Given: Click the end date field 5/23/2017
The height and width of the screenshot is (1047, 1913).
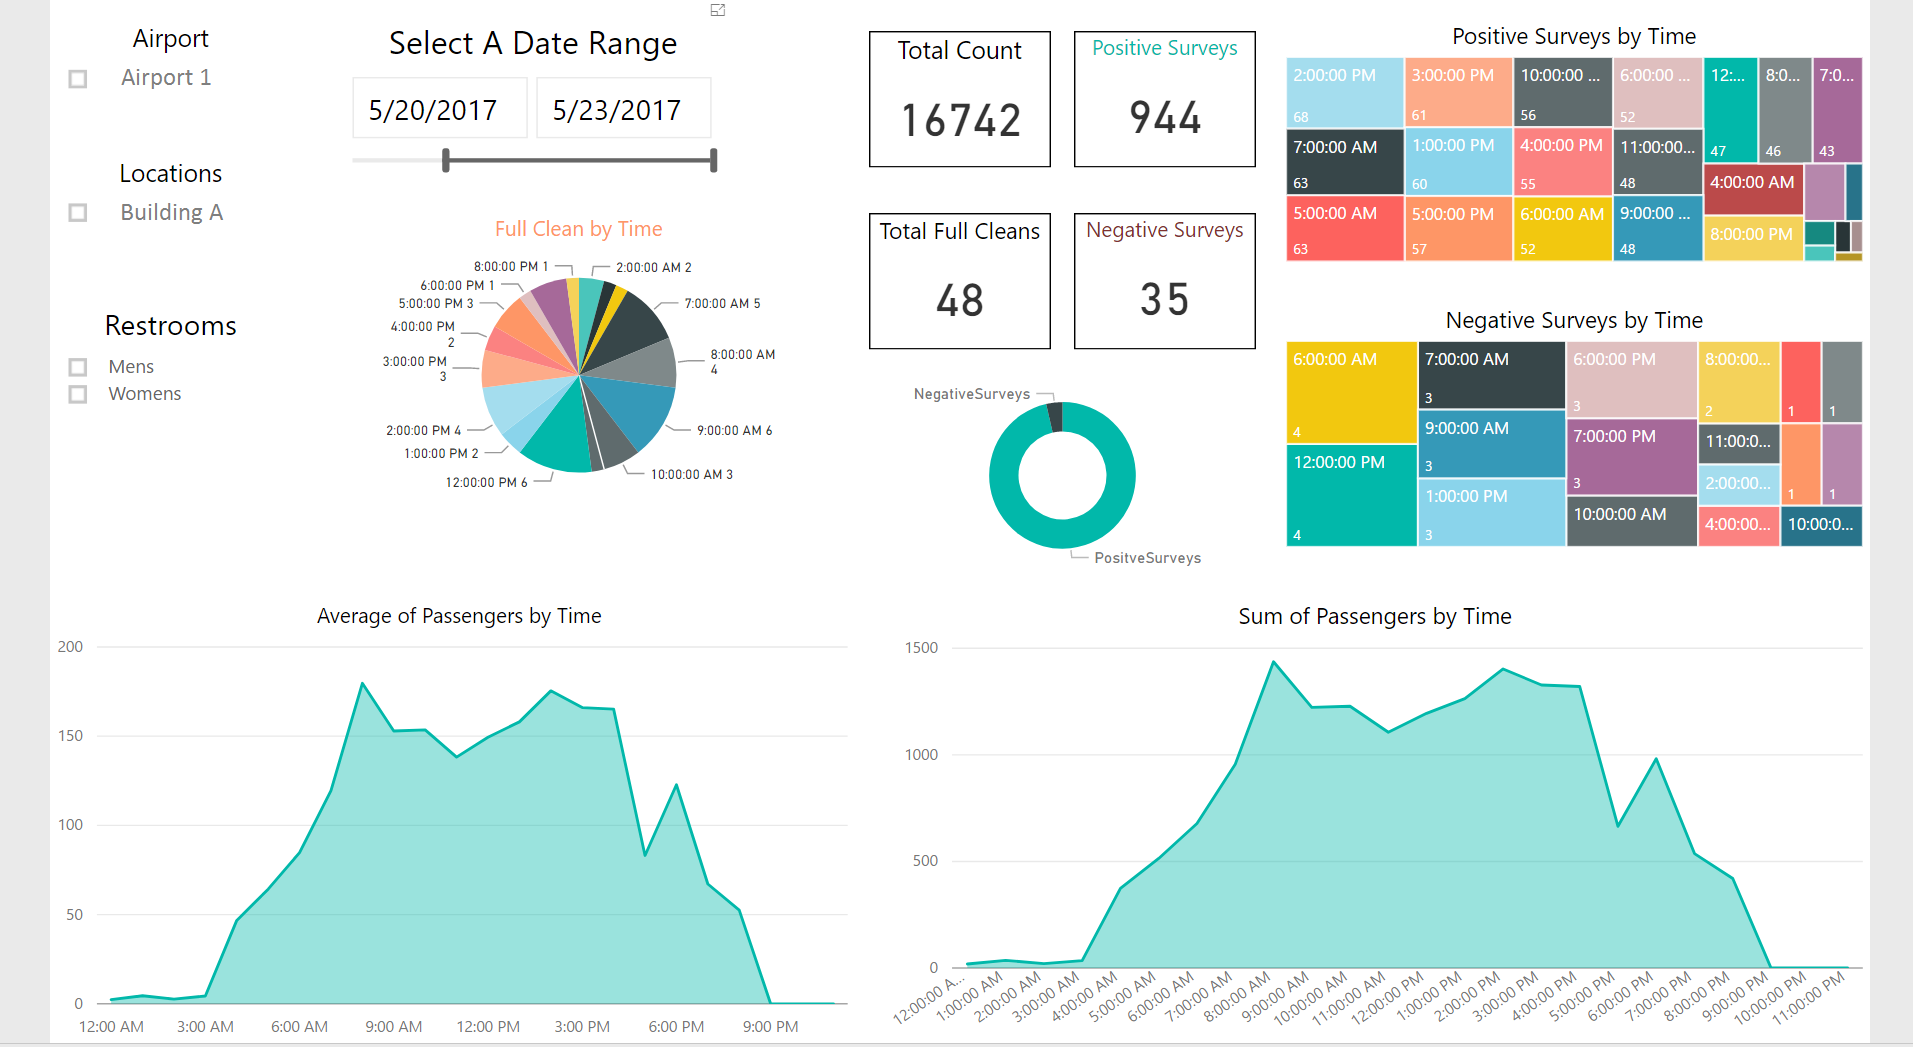Looking at the screenshot, I should pos(623,109).
